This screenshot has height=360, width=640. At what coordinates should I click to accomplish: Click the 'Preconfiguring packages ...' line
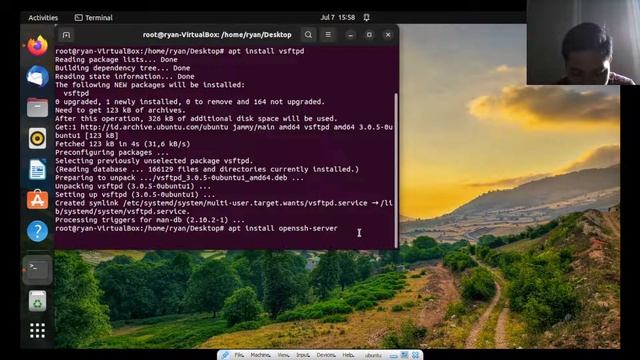pos(112,153)
